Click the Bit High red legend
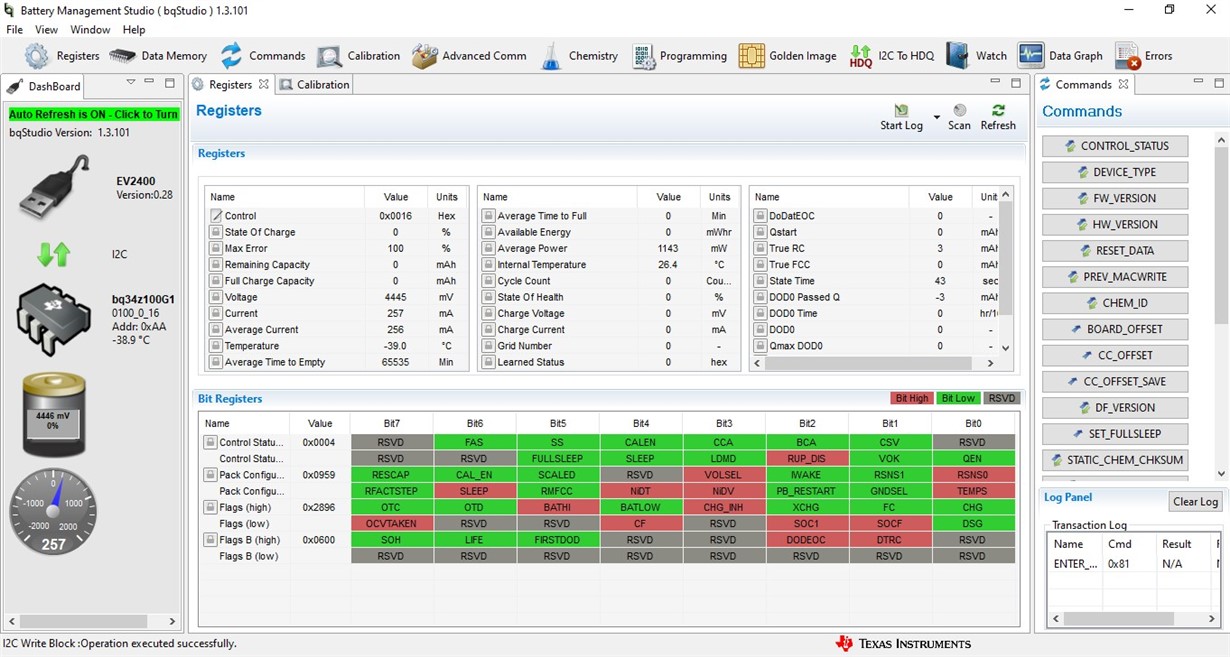The height and width of the screenshot is (657, 1230). click(912, 398)
